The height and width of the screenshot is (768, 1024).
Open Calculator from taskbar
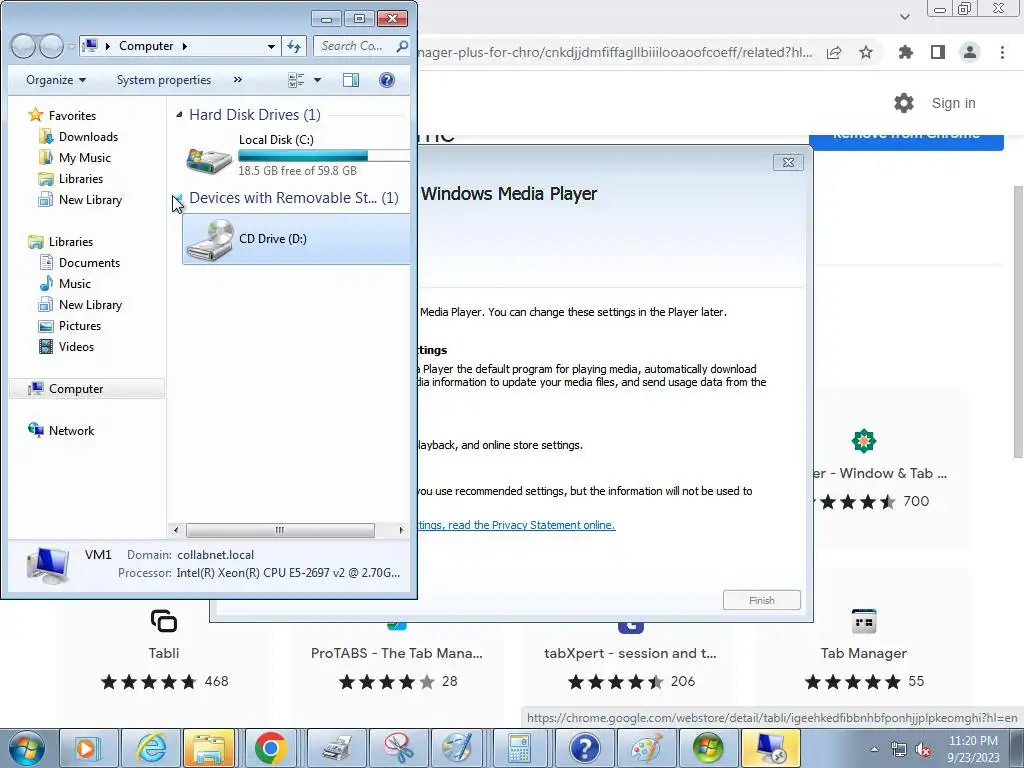(x=520, y=748)
